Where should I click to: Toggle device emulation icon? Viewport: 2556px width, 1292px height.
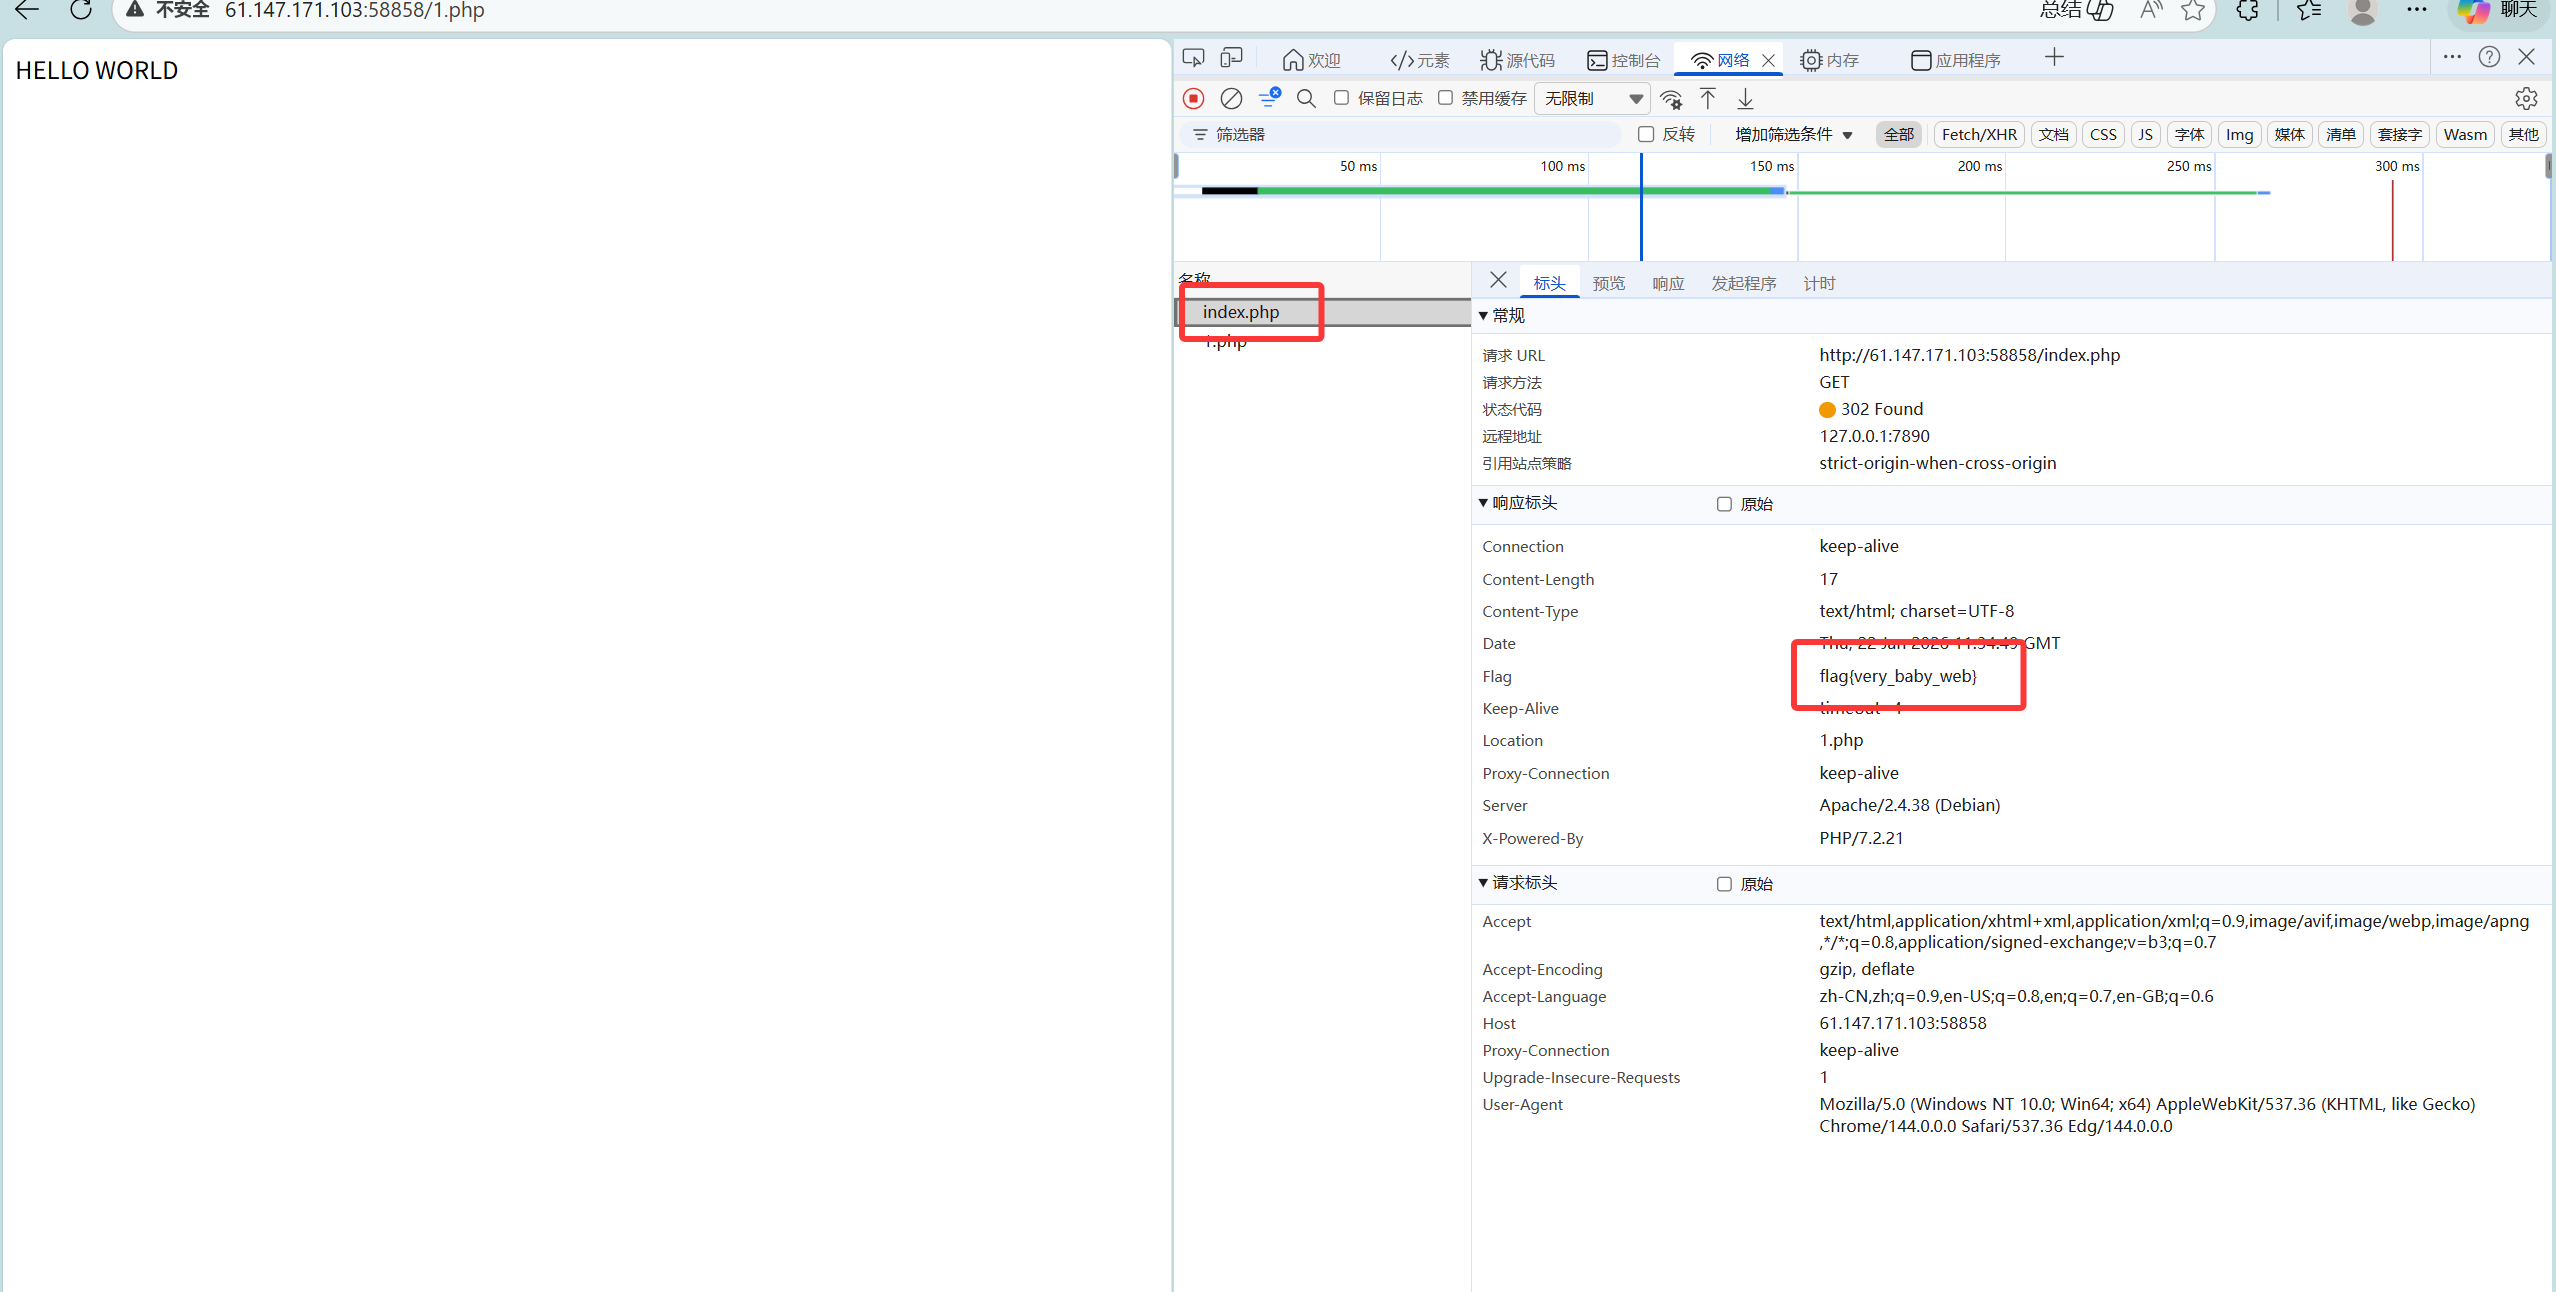tap(1231, 58)
